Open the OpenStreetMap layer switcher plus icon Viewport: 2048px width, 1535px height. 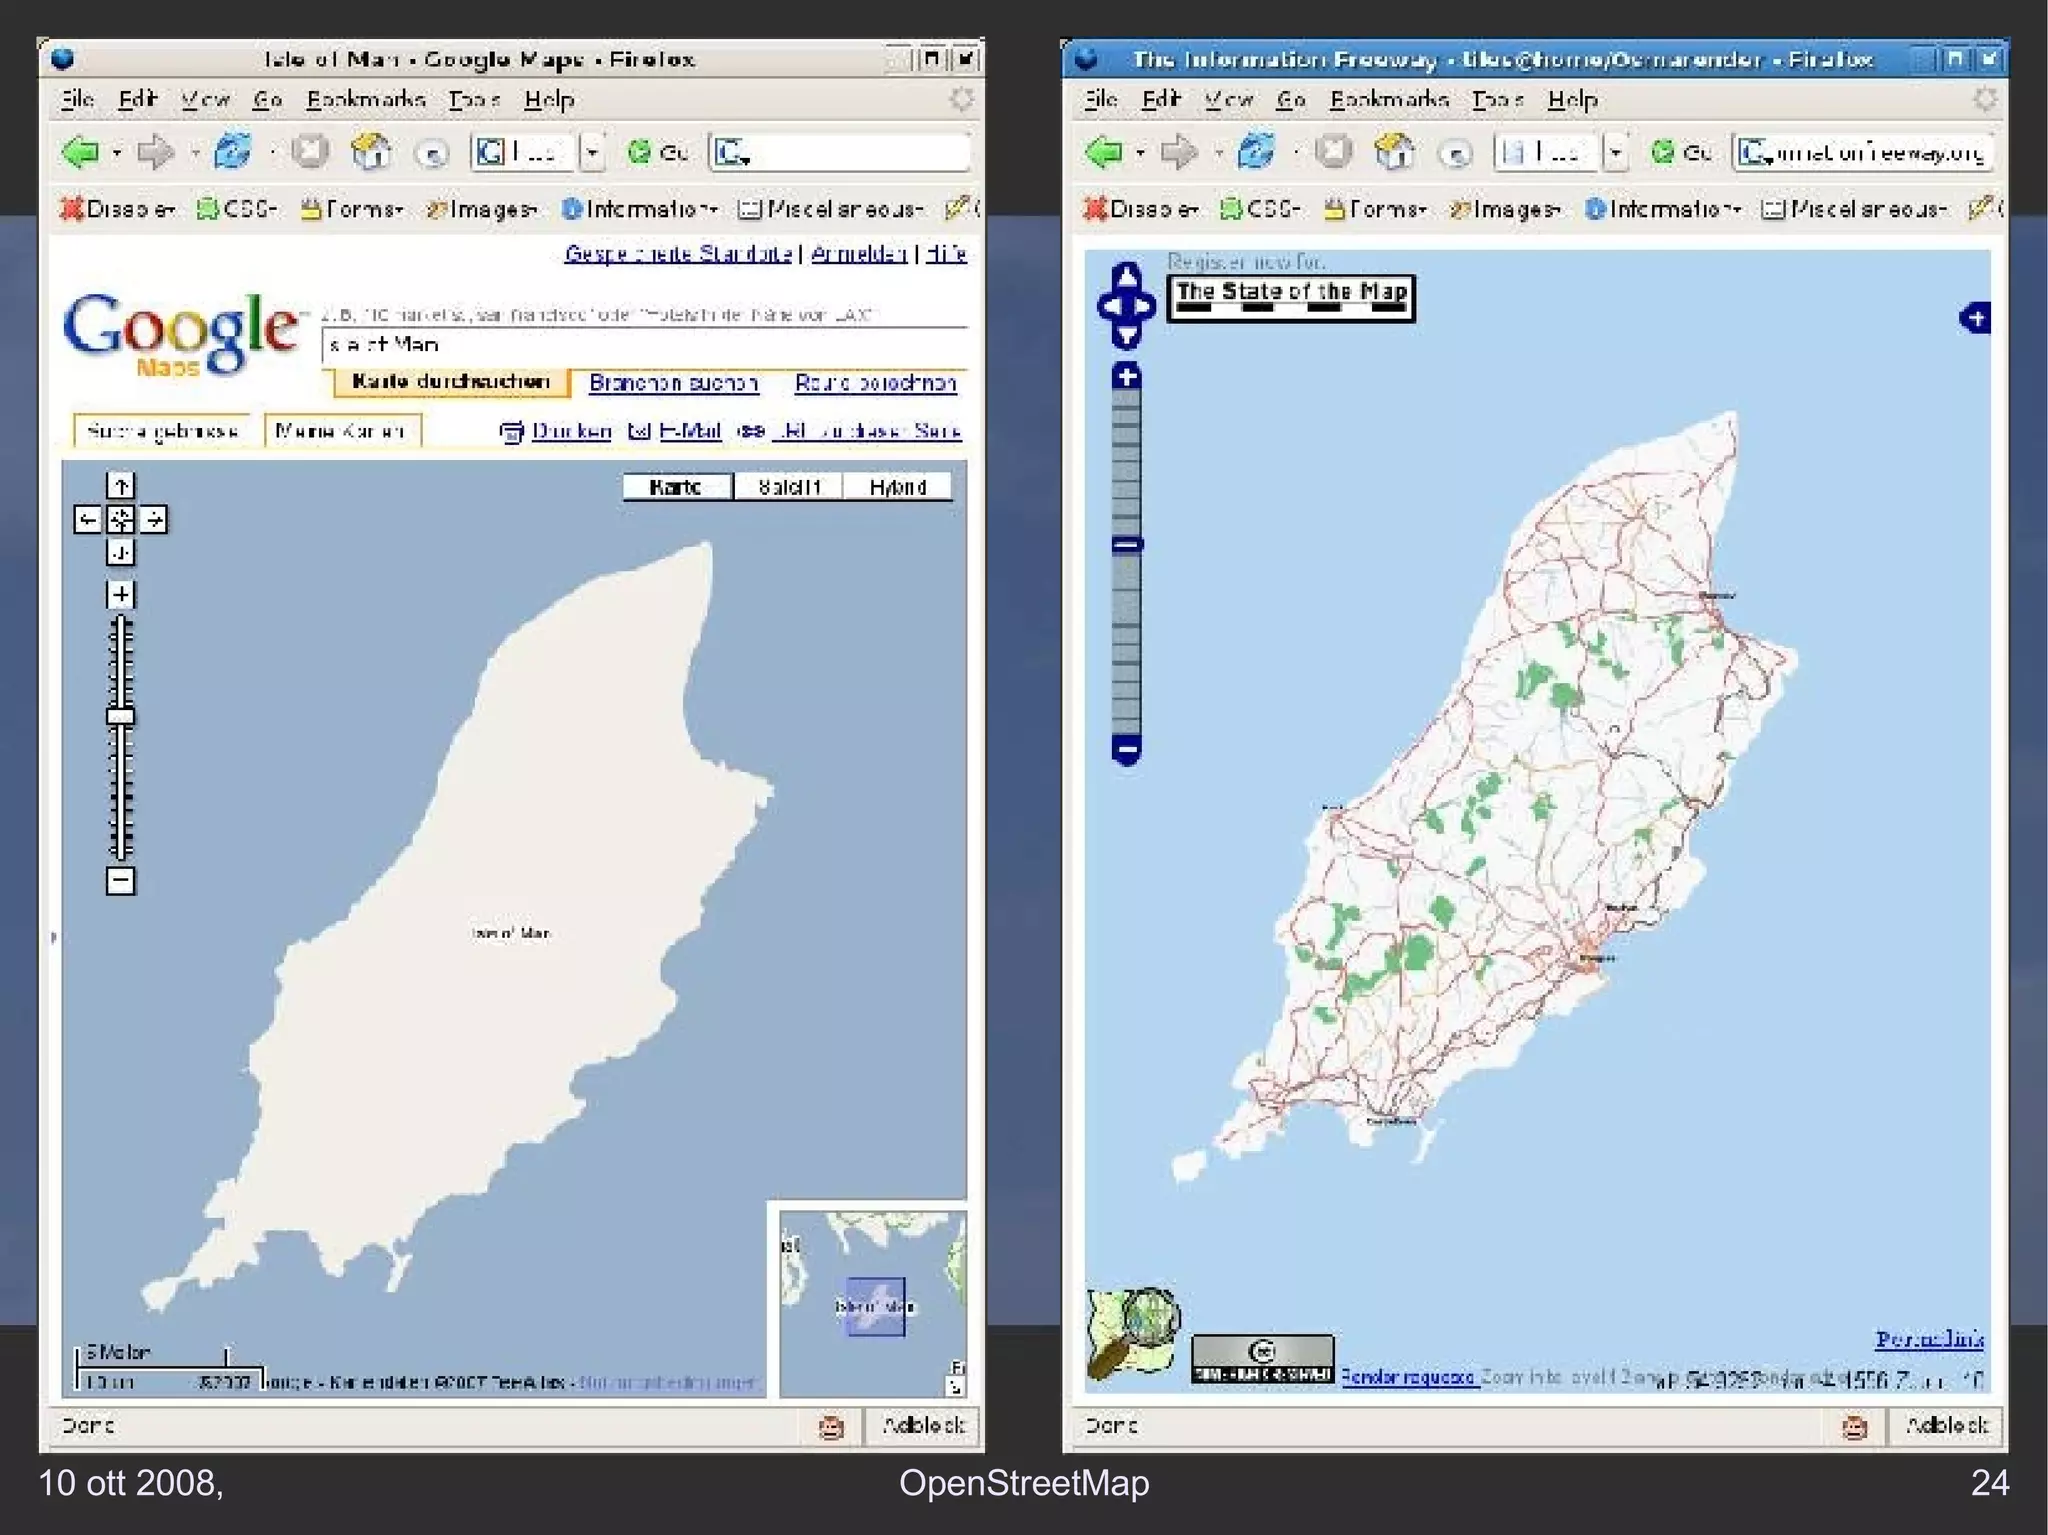1975,319
